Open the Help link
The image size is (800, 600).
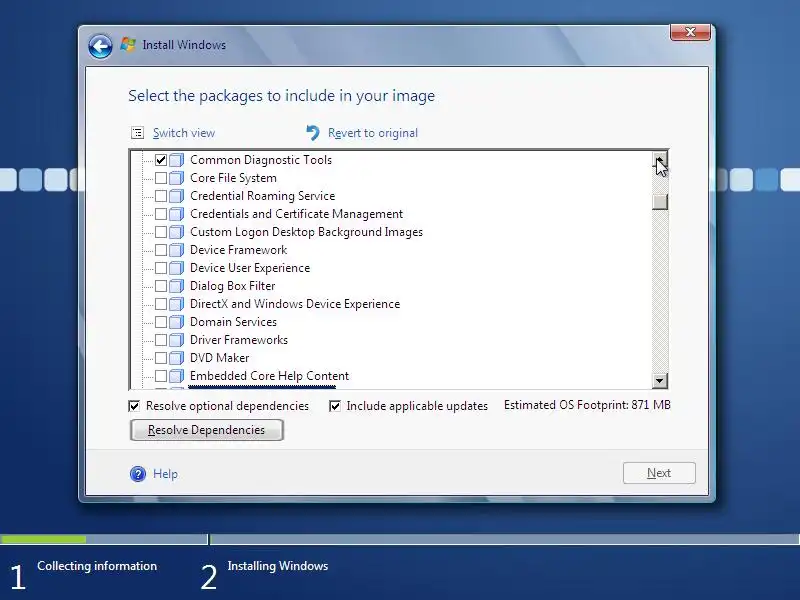click(x=165, y=474)
